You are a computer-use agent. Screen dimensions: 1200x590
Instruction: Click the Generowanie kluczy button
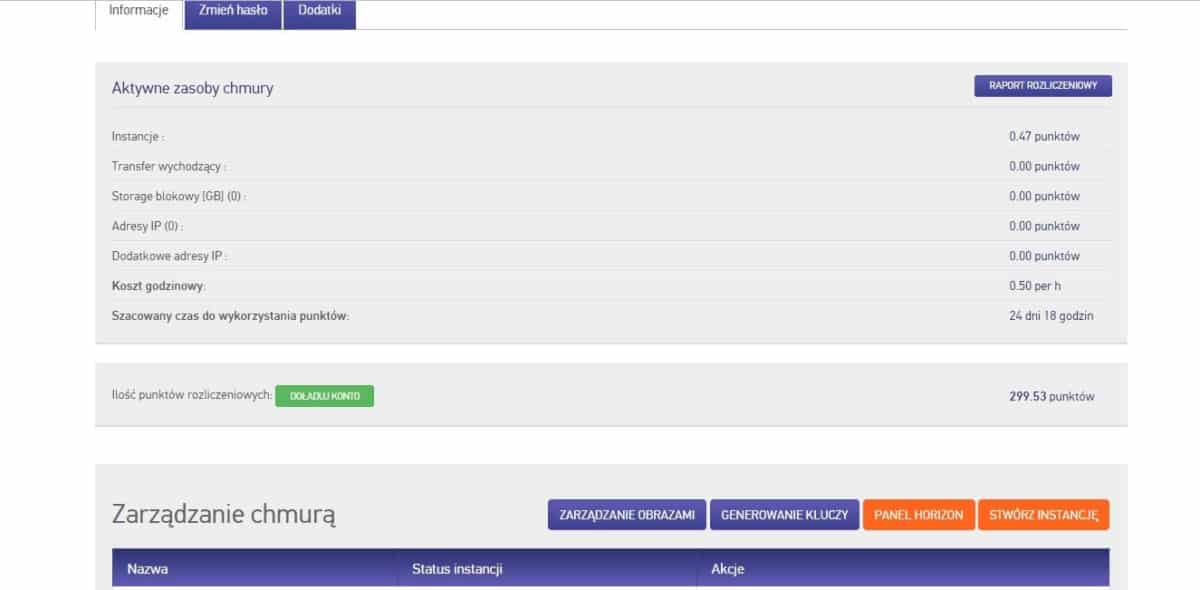(x=784, y=515)
